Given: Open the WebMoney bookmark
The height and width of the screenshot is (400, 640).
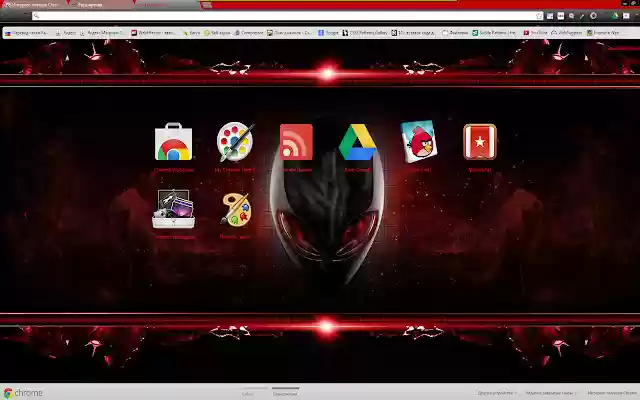Looking at the screenshot, I should tap(153, 33).
